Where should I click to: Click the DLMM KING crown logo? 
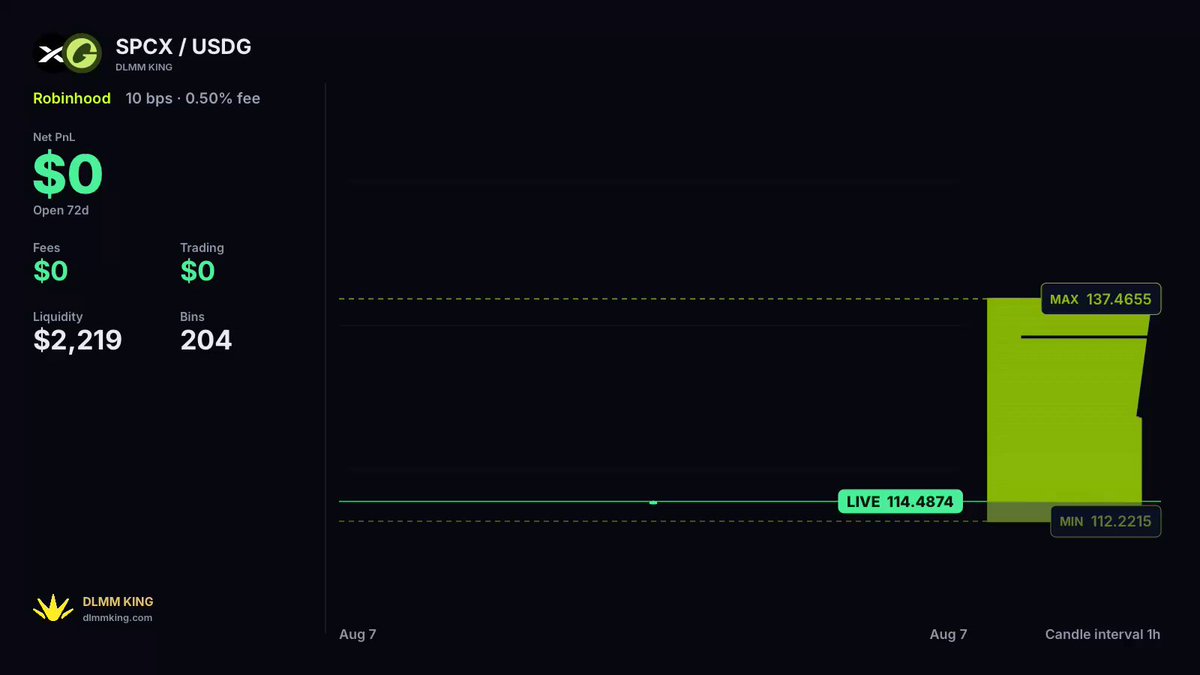point(52,608)
